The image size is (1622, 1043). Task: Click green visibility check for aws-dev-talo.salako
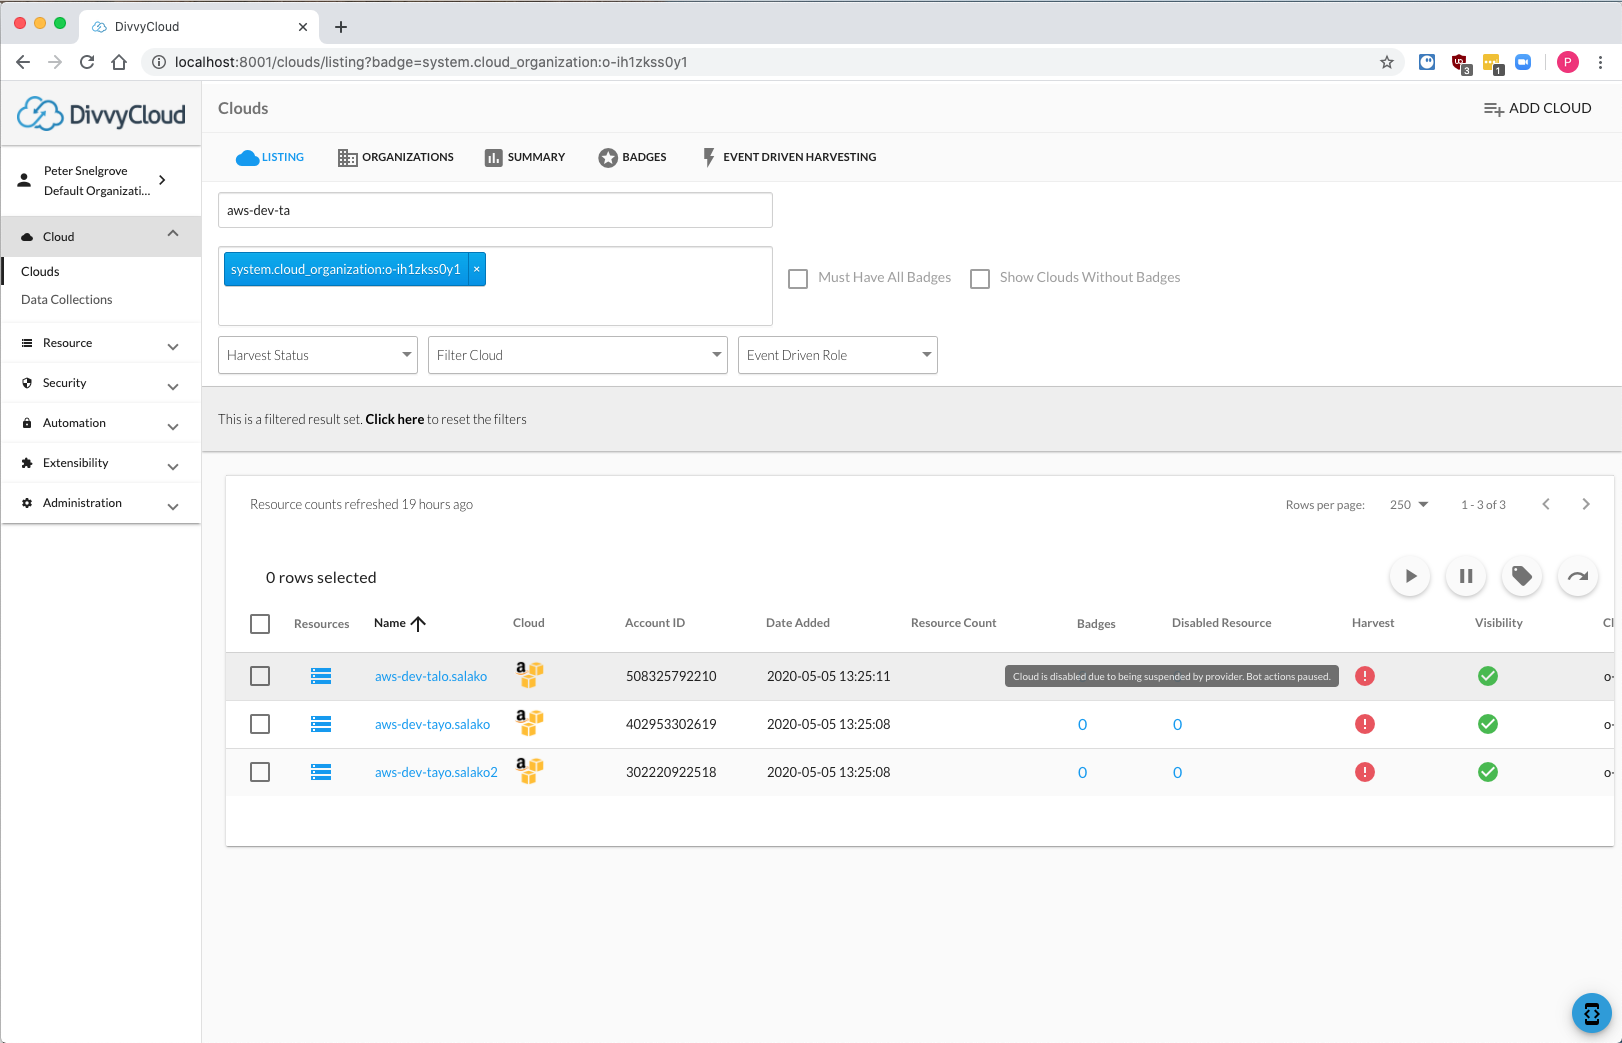point(1488,676)
